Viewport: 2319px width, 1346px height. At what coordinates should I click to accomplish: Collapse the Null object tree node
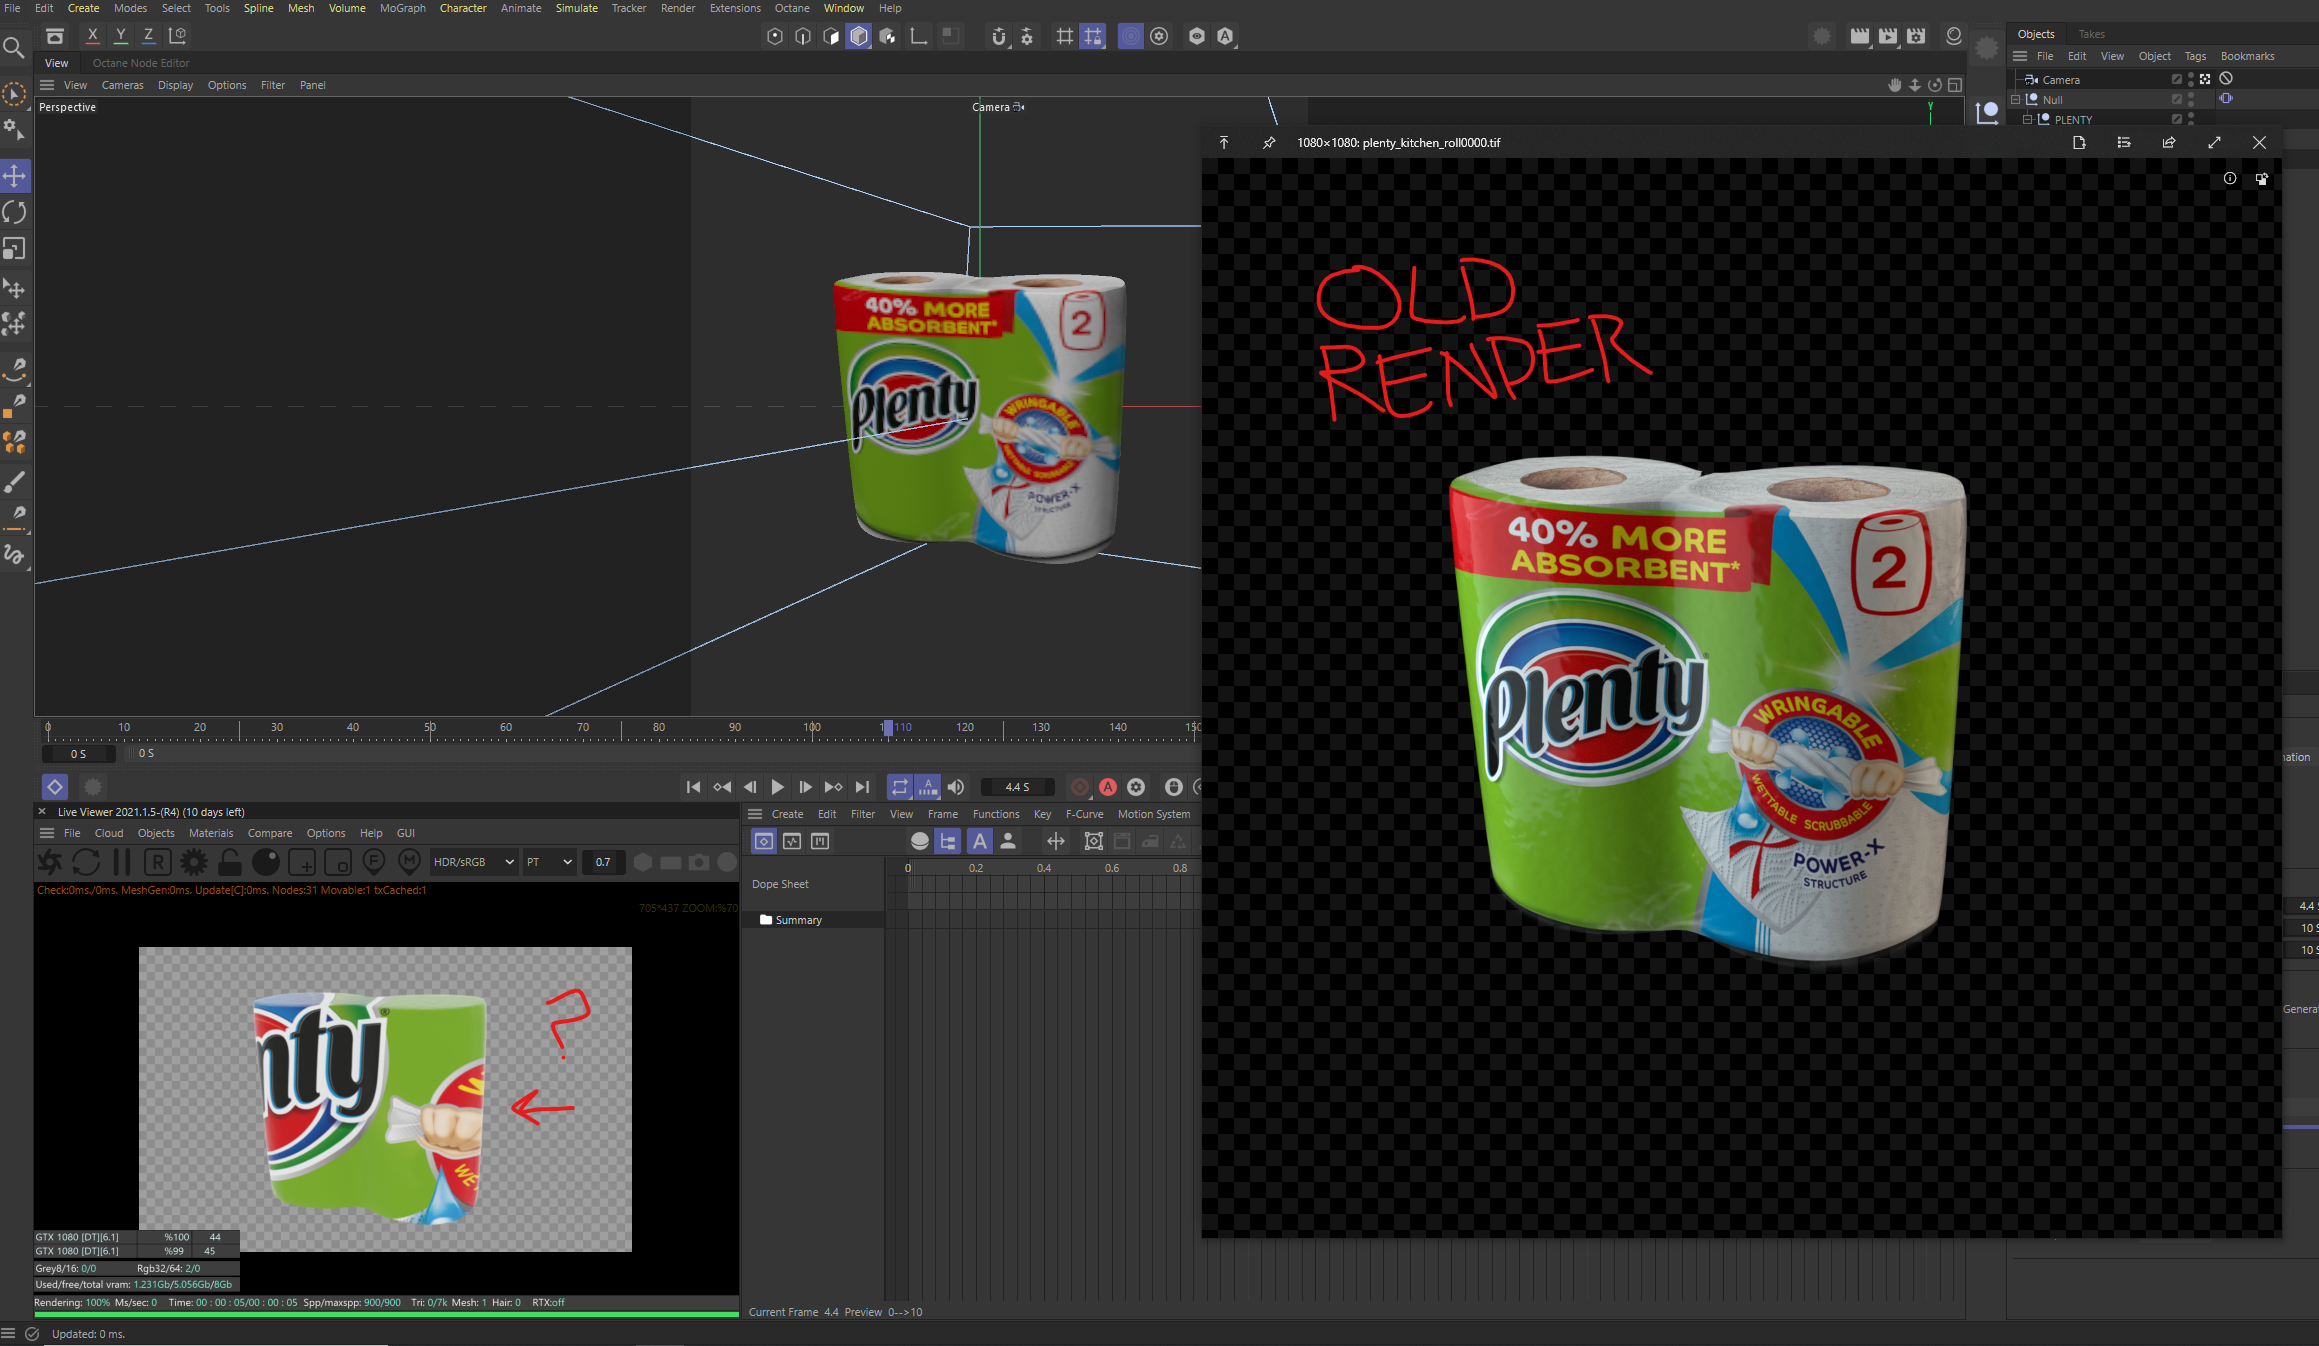2016,100
